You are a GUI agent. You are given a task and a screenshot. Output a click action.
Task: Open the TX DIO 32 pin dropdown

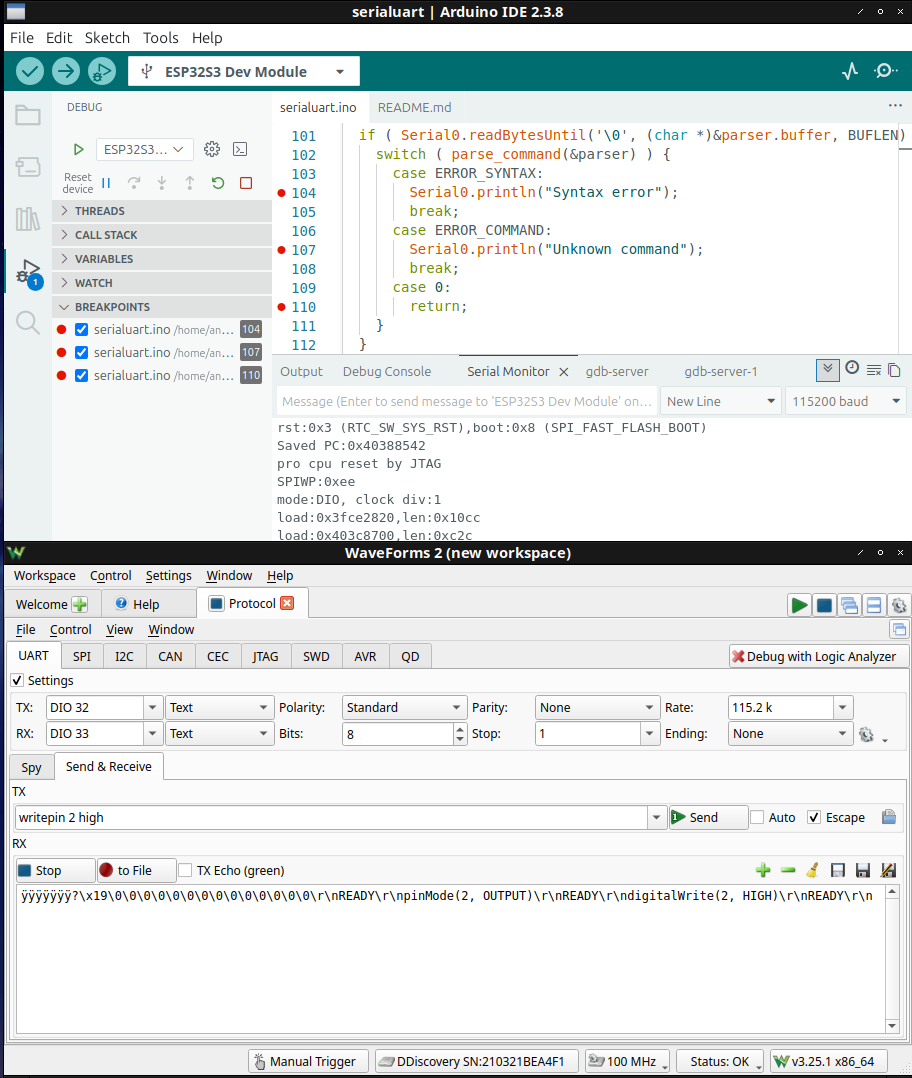tap(153, 707)
